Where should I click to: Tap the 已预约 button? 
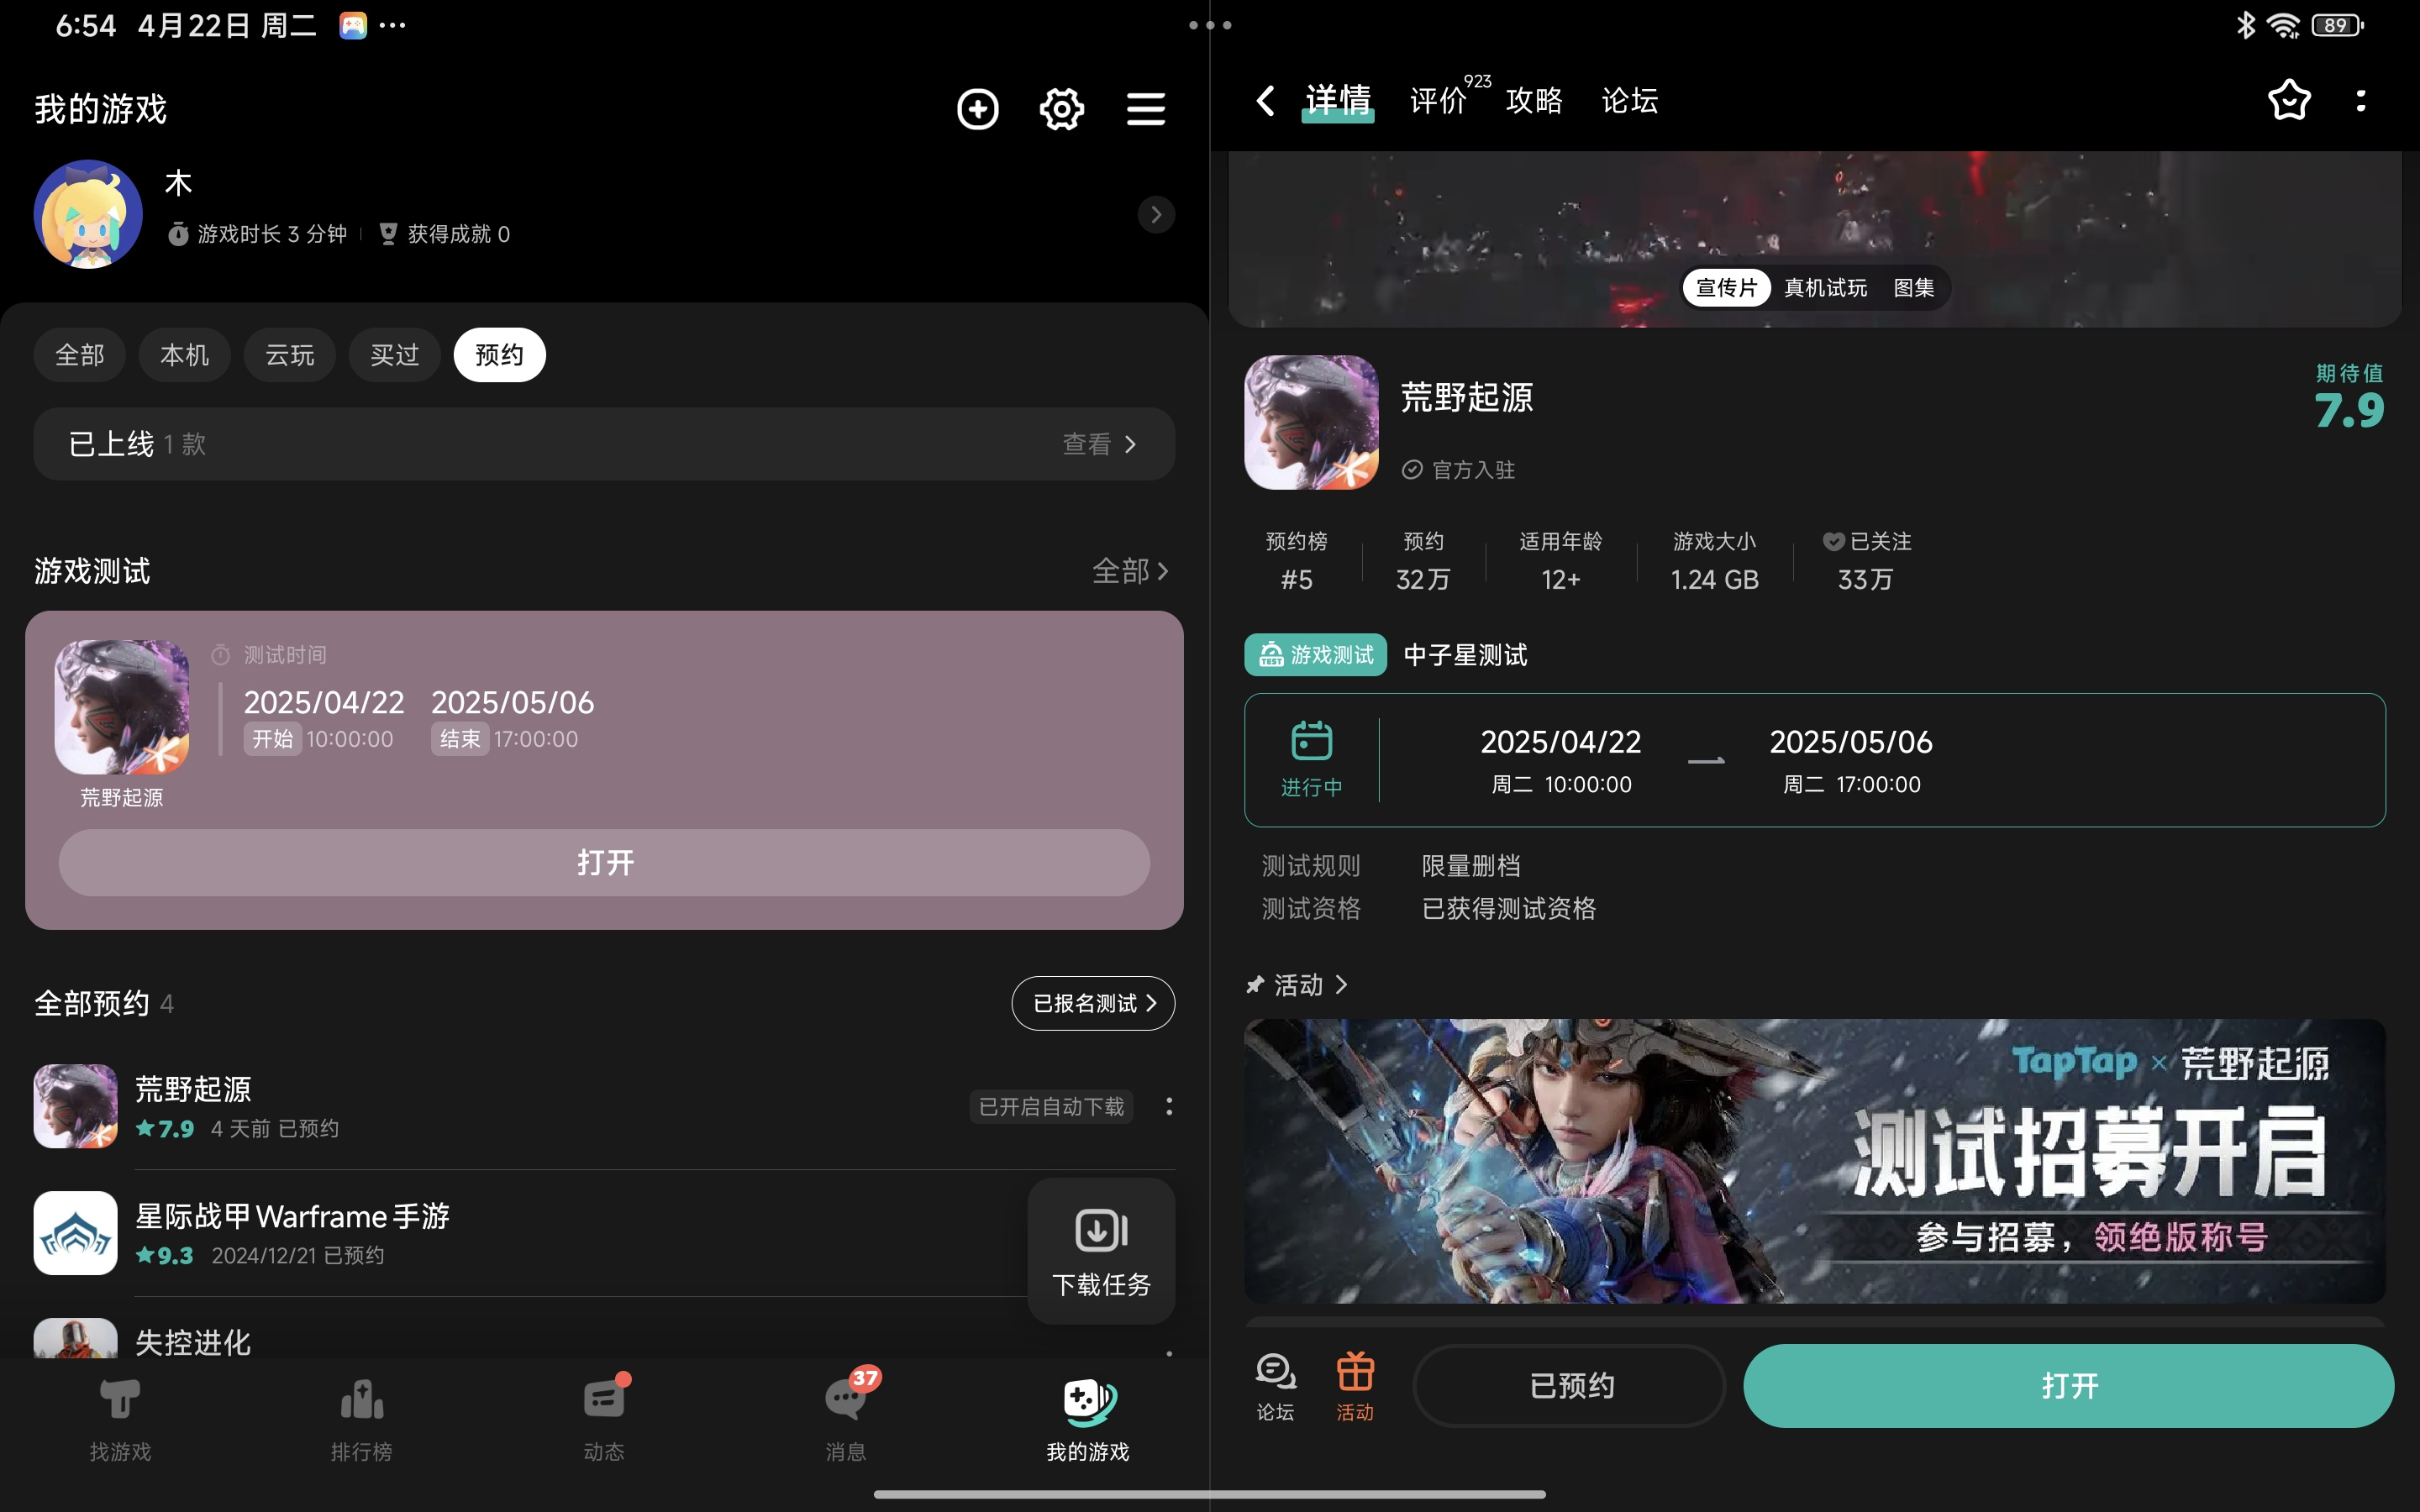pyautogui.click(x=1570, y=1386)
